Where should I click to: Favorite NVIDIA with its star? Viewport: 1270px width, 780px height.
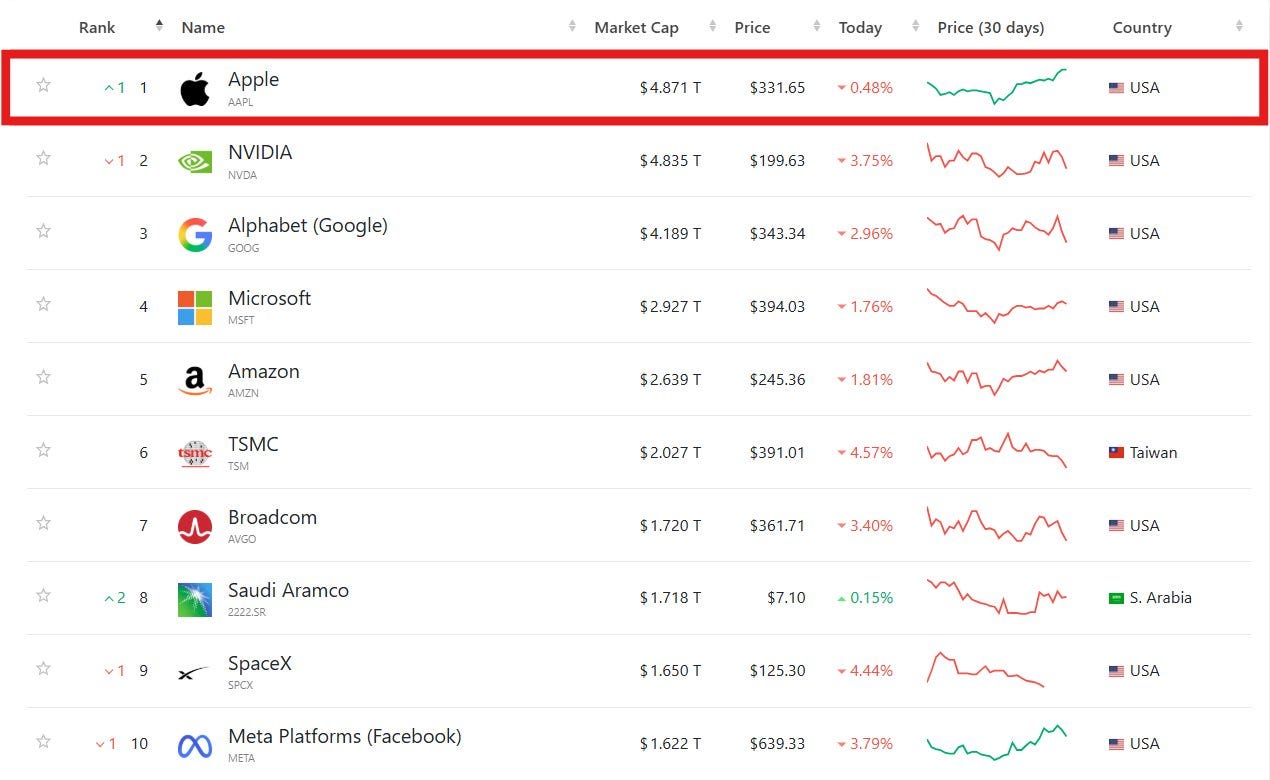click(43, 158)
